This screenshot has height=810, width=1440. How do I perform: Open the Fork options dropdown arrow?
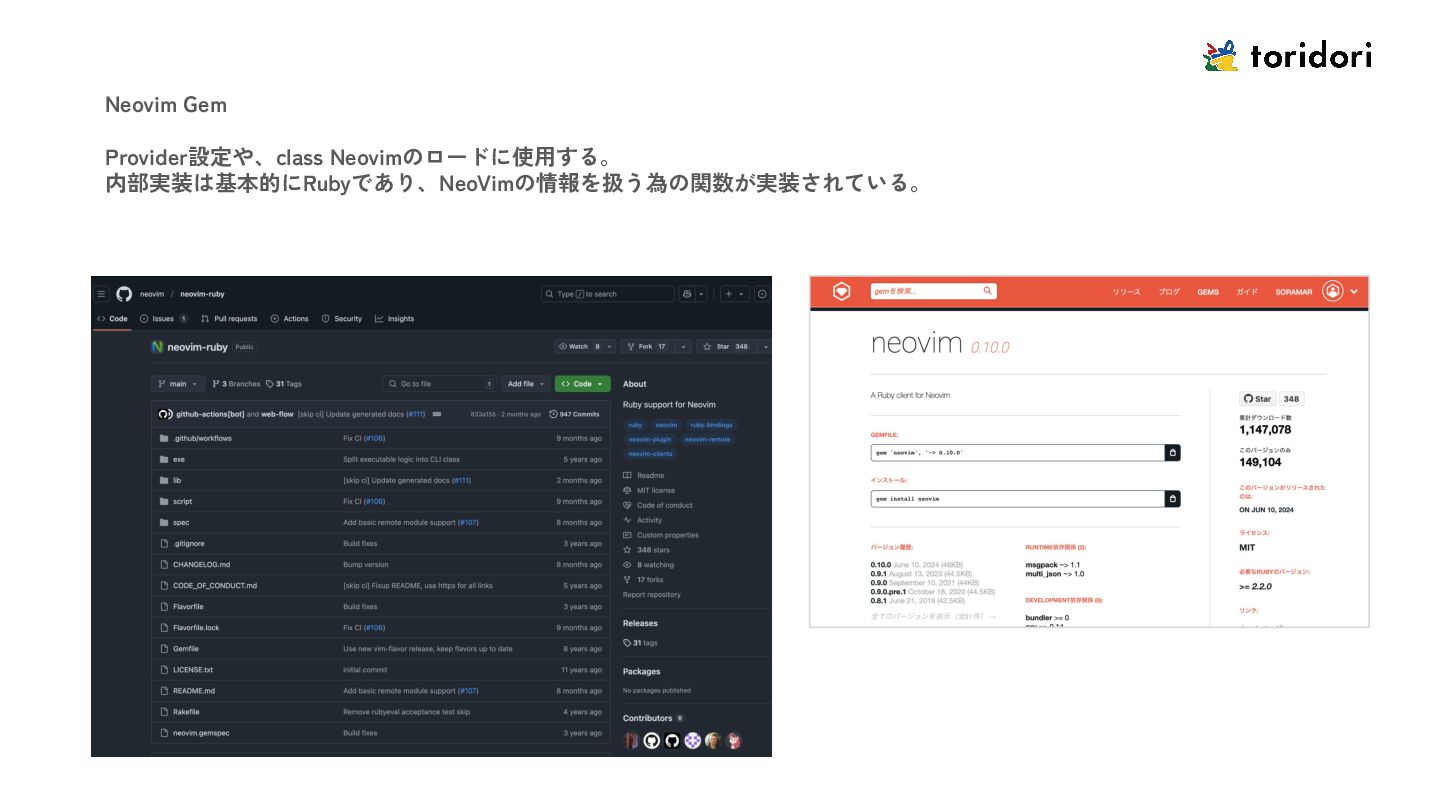[684, 346]
